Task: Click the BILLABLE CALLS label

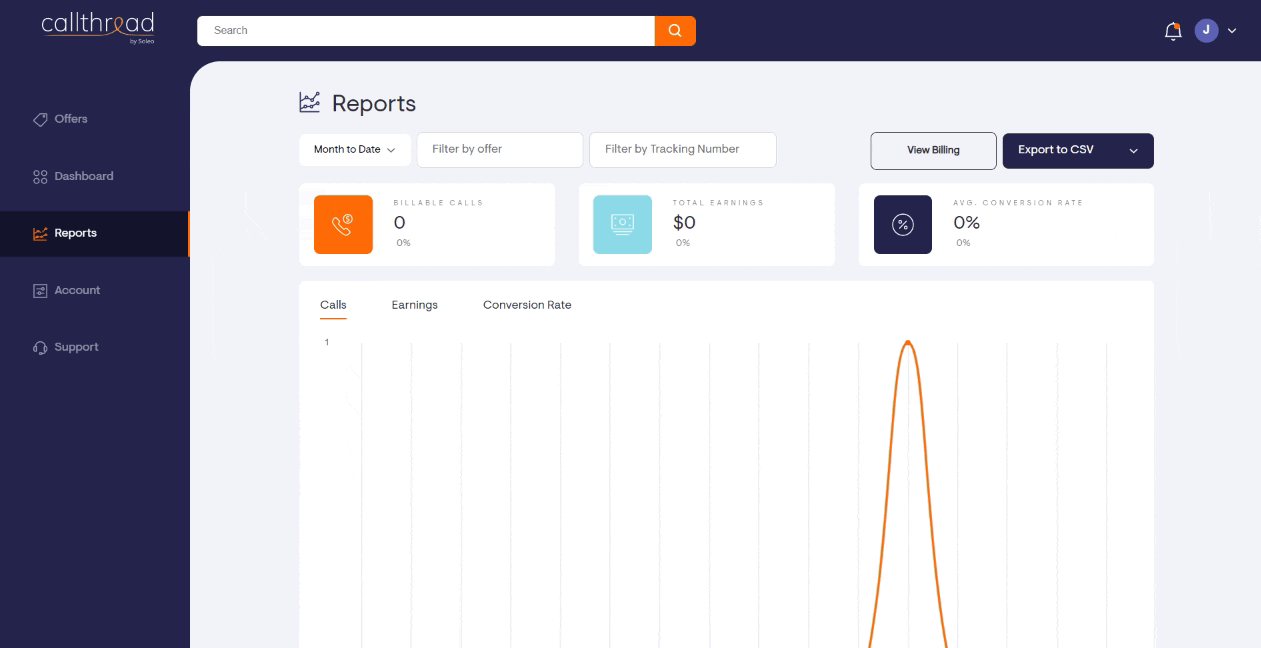Action: [x=438, y=203]
